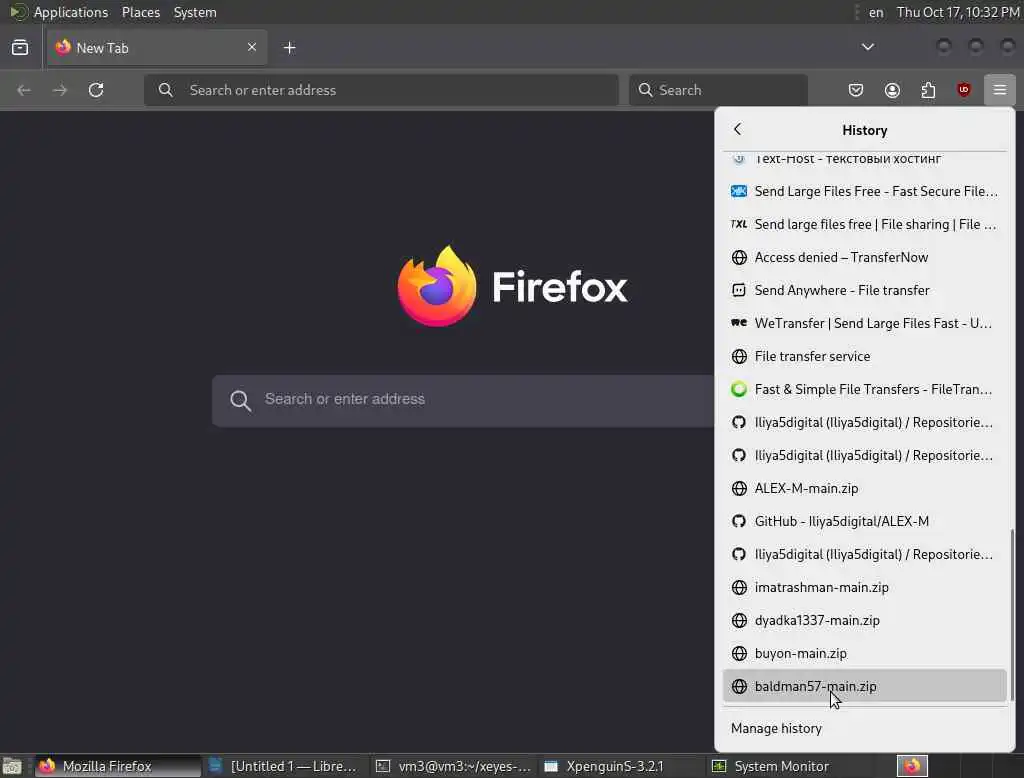Close the New Tab tab
Screen dimensions: 1024x778
tap(252, 47)
